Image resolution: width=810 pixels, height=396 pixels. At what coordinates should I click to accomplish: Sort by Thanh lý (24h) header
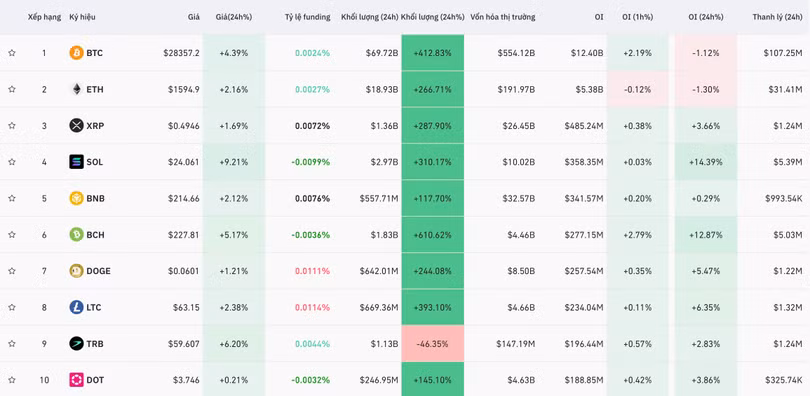click(x=777, y=17)
